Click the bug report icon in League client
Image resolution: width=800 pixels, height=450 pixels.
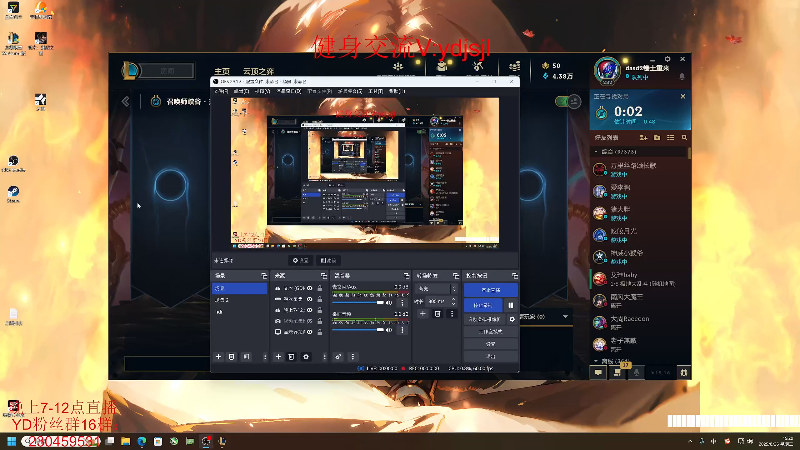tap(684, 372)
